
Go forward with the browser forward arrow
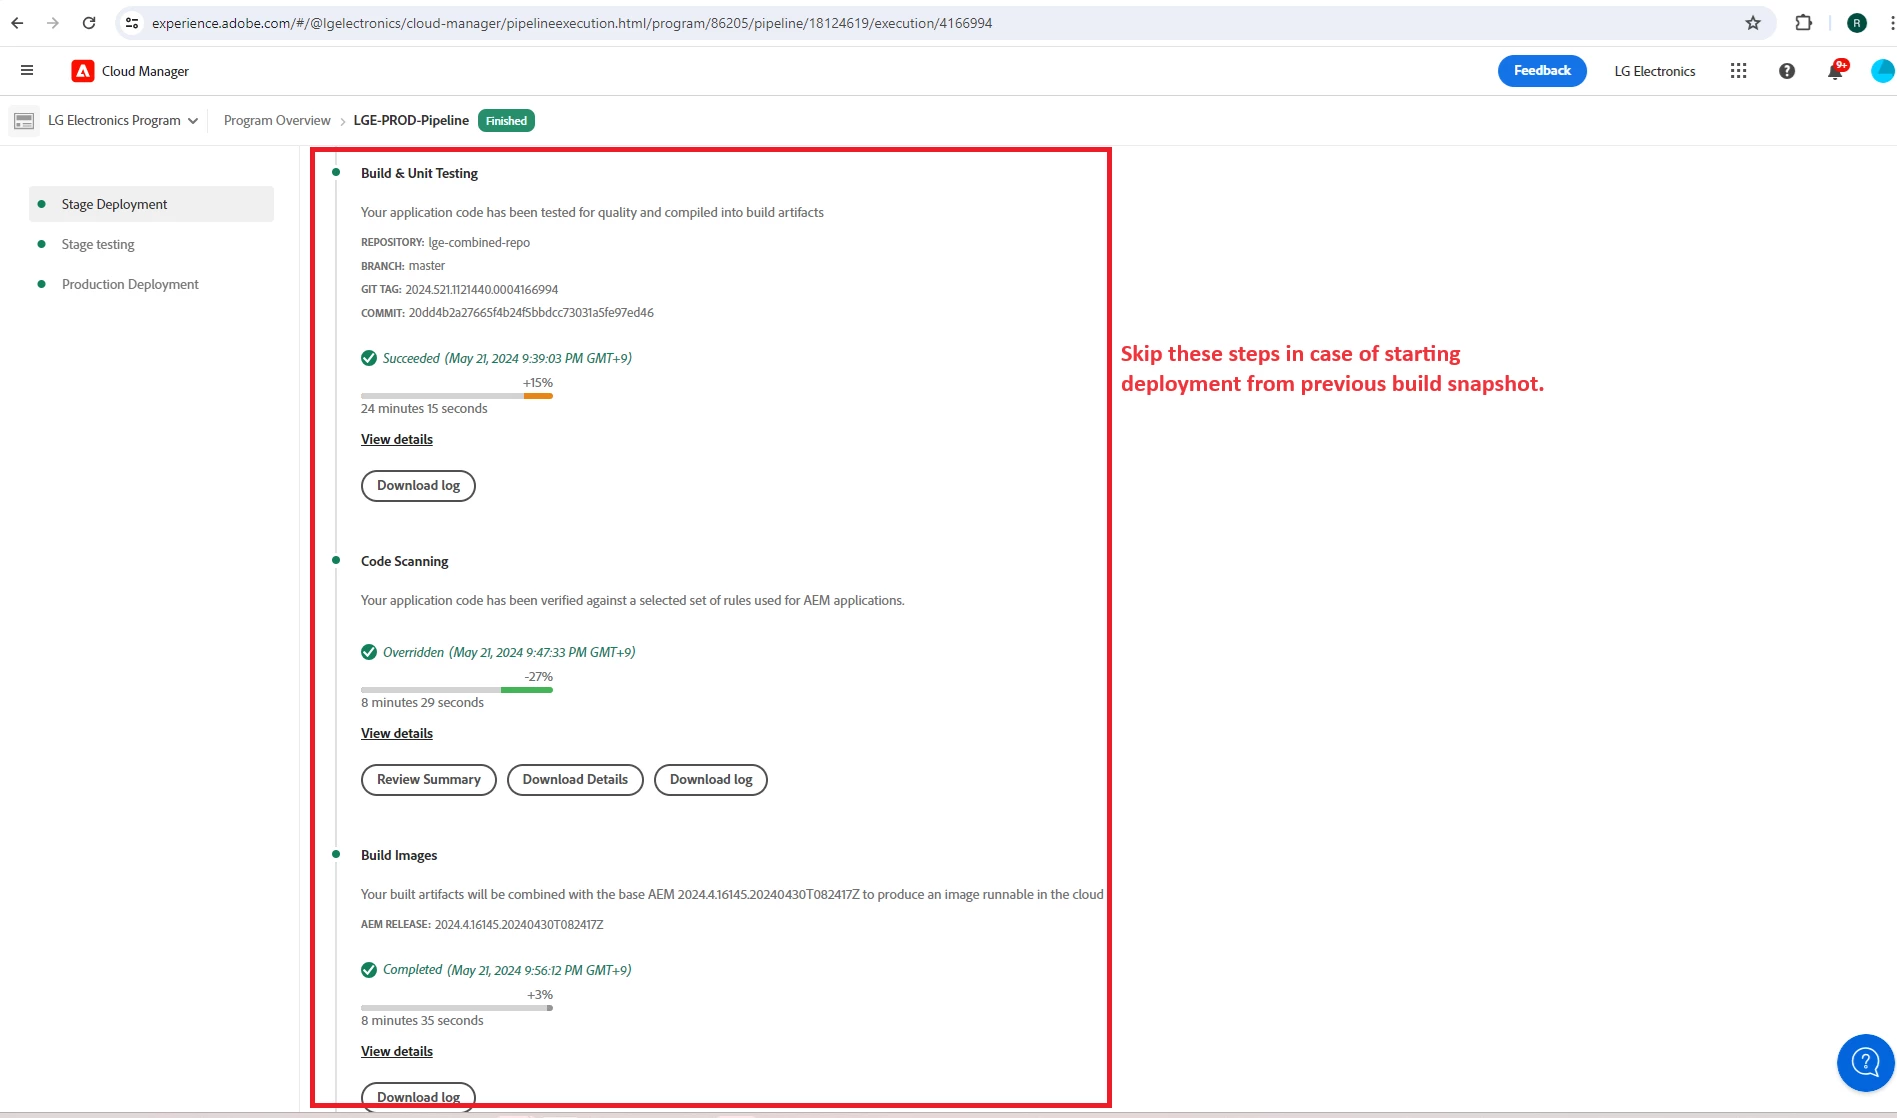click(x=53, y=23)
